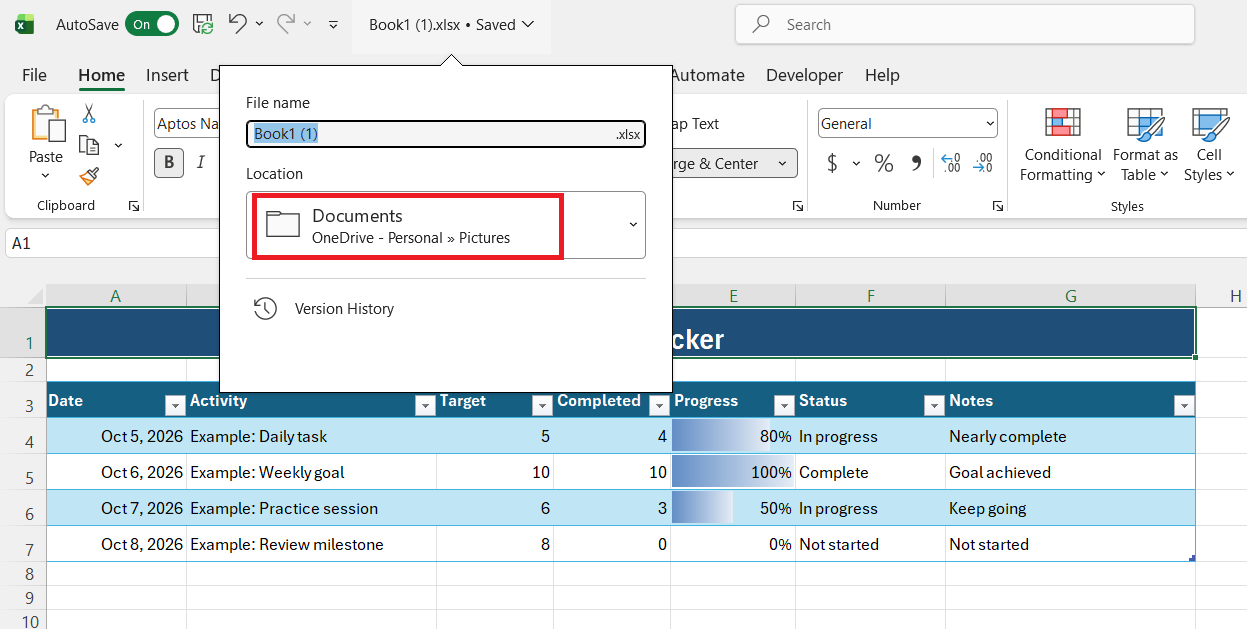The image size is (1247, 629).
Task: Switch to the Insert tab
Action: 167,75
